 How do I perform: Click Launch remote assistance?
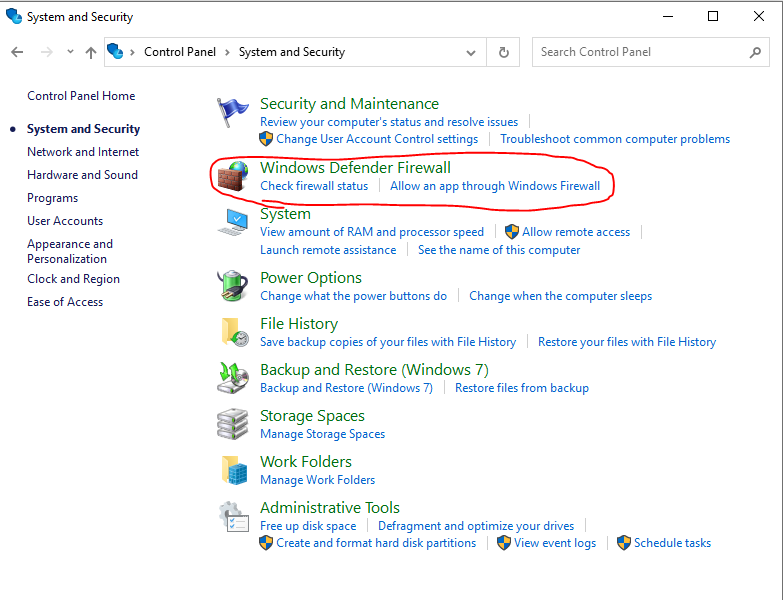328,250
